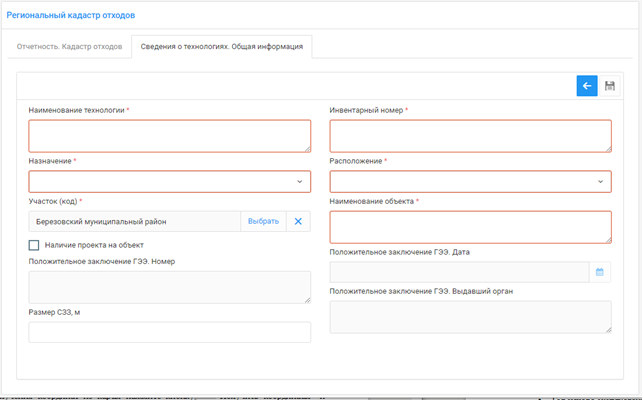The height and width of the screenshot is (400, 642).
Task: Click the ГЭЭ. Выдавший орган text area
Action: [469, 317]
